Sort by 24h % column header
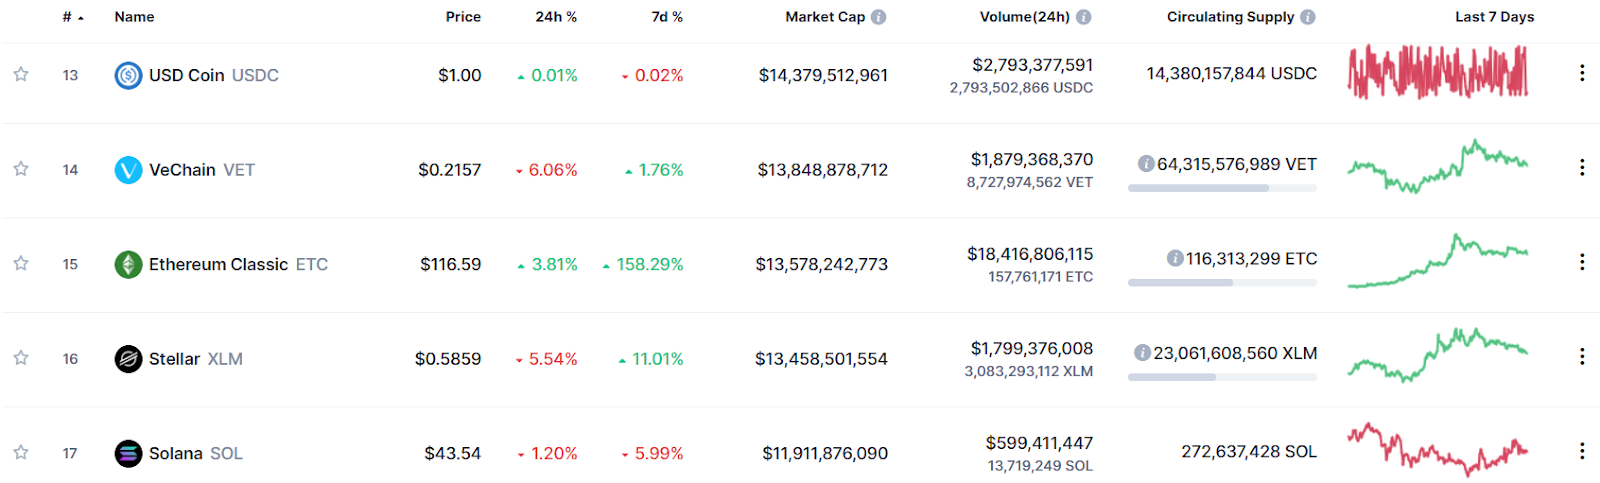 point(556,17)
